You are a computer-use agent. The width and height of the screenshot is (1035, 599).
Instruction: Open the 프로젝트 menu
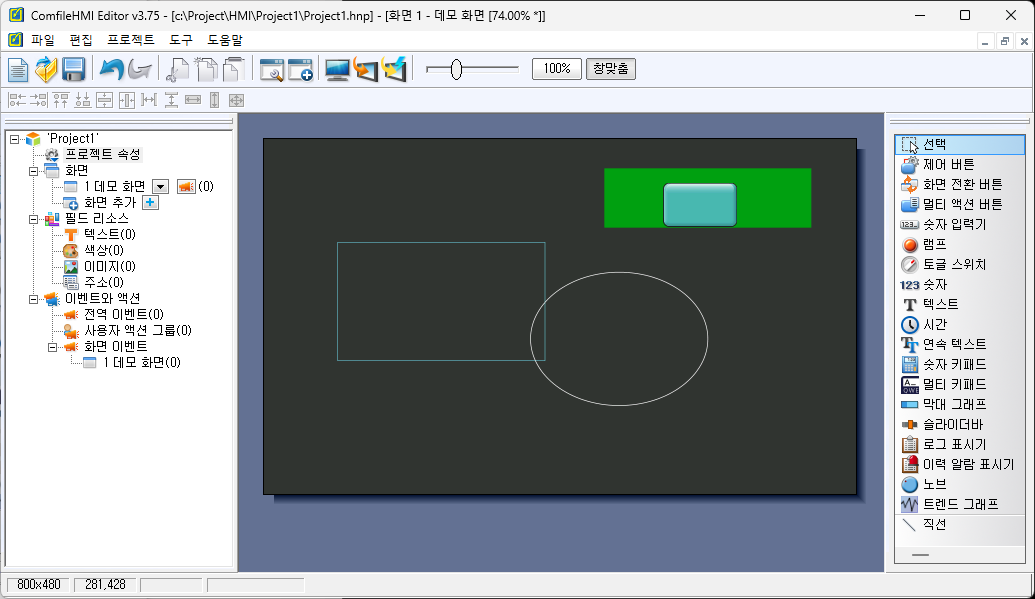(131, 40)
